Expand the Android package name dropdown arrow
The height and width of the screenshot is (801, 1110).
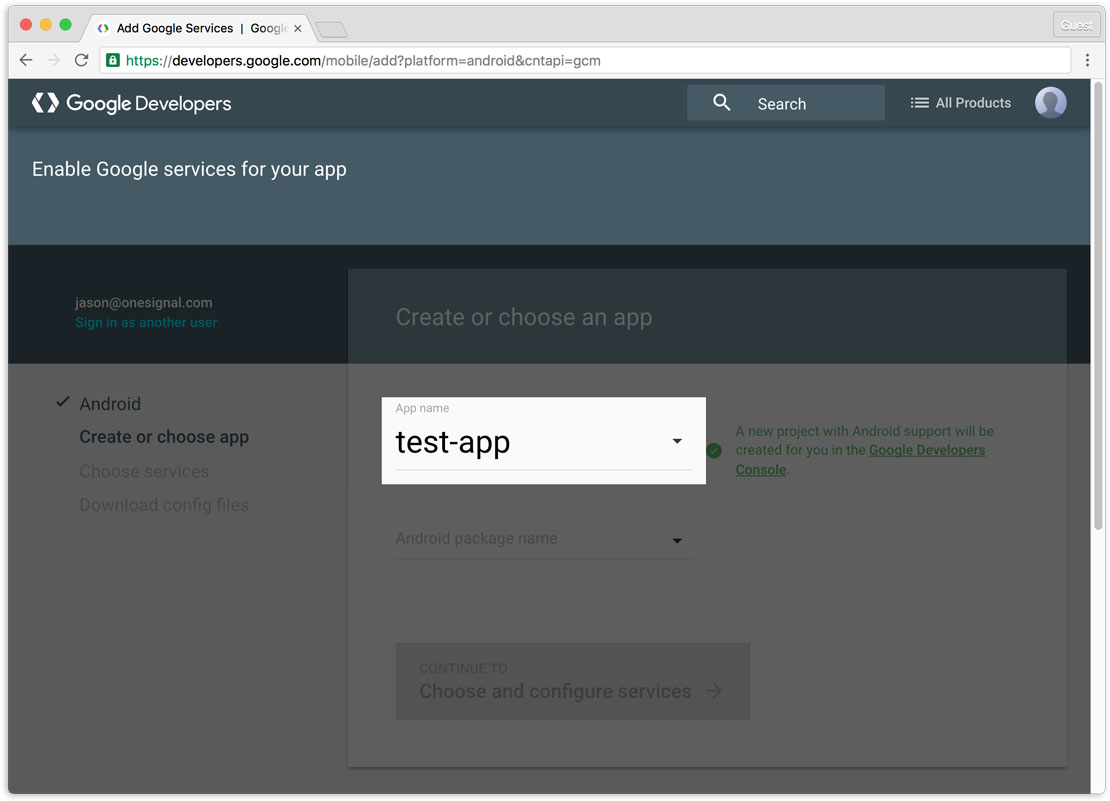[x=677, y=541]
